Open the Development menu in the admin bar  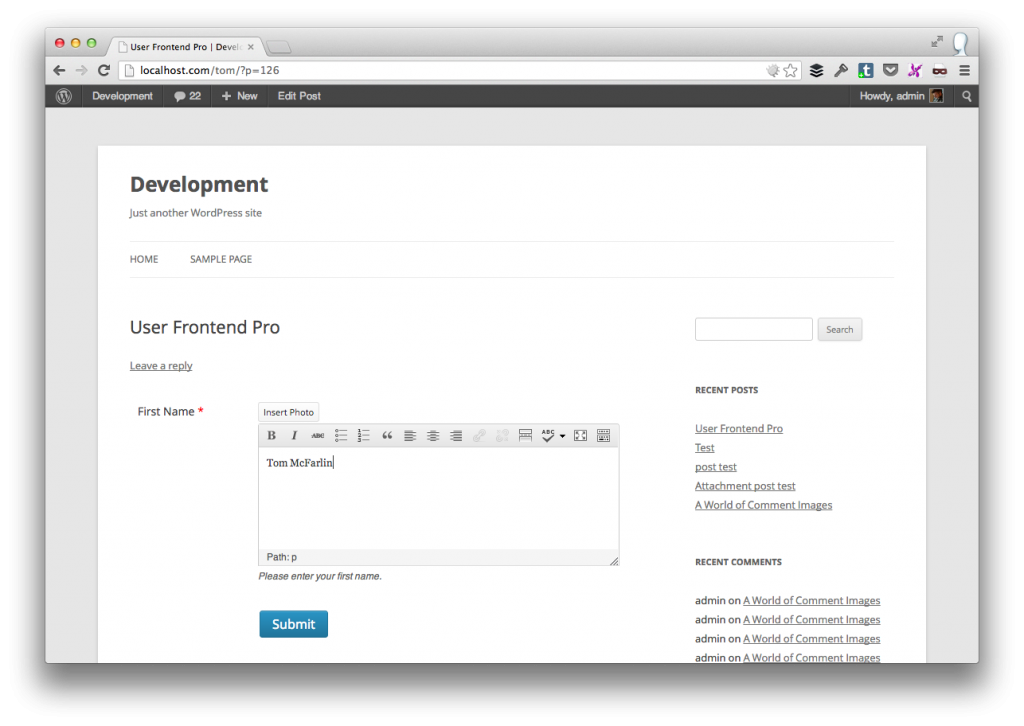click(x=122, y=96)
